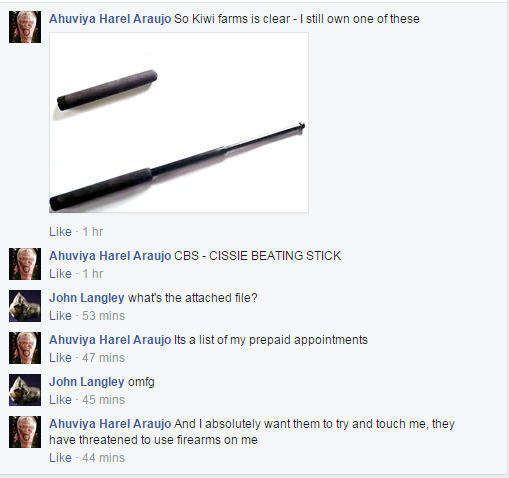The height and width of the screenshot is (478, 509).
Task: Open John Langley name on attached file question
Action: point(87,298)
